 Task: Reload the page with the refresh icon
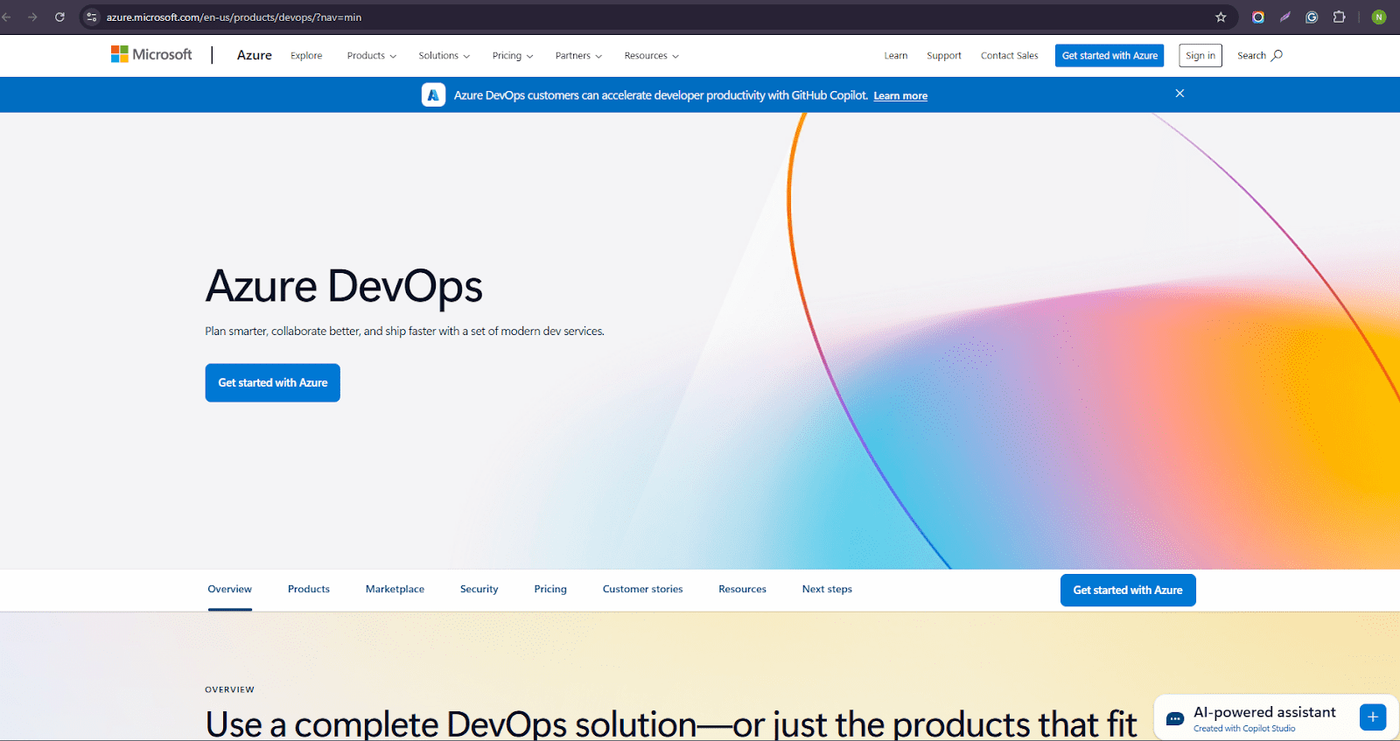[x=60, y=17]
